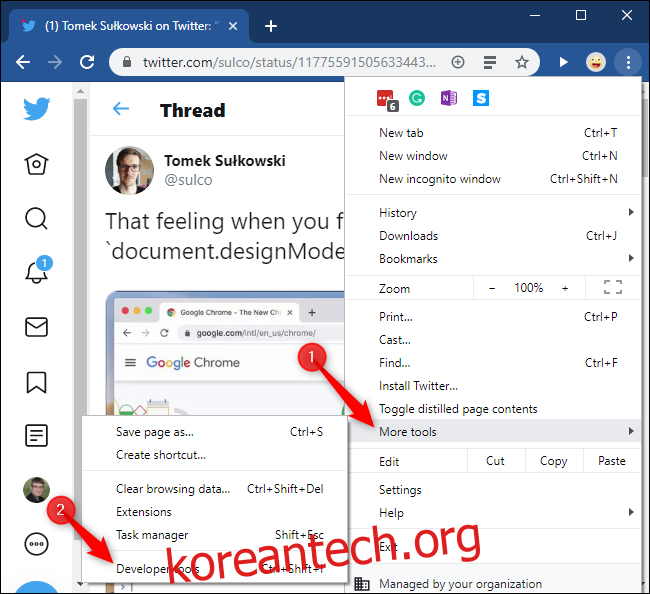Image resolution: width=650 pixels, height=594 pixels.
Task: Click the reader mode lines icon
Action: tap(490, 62)
